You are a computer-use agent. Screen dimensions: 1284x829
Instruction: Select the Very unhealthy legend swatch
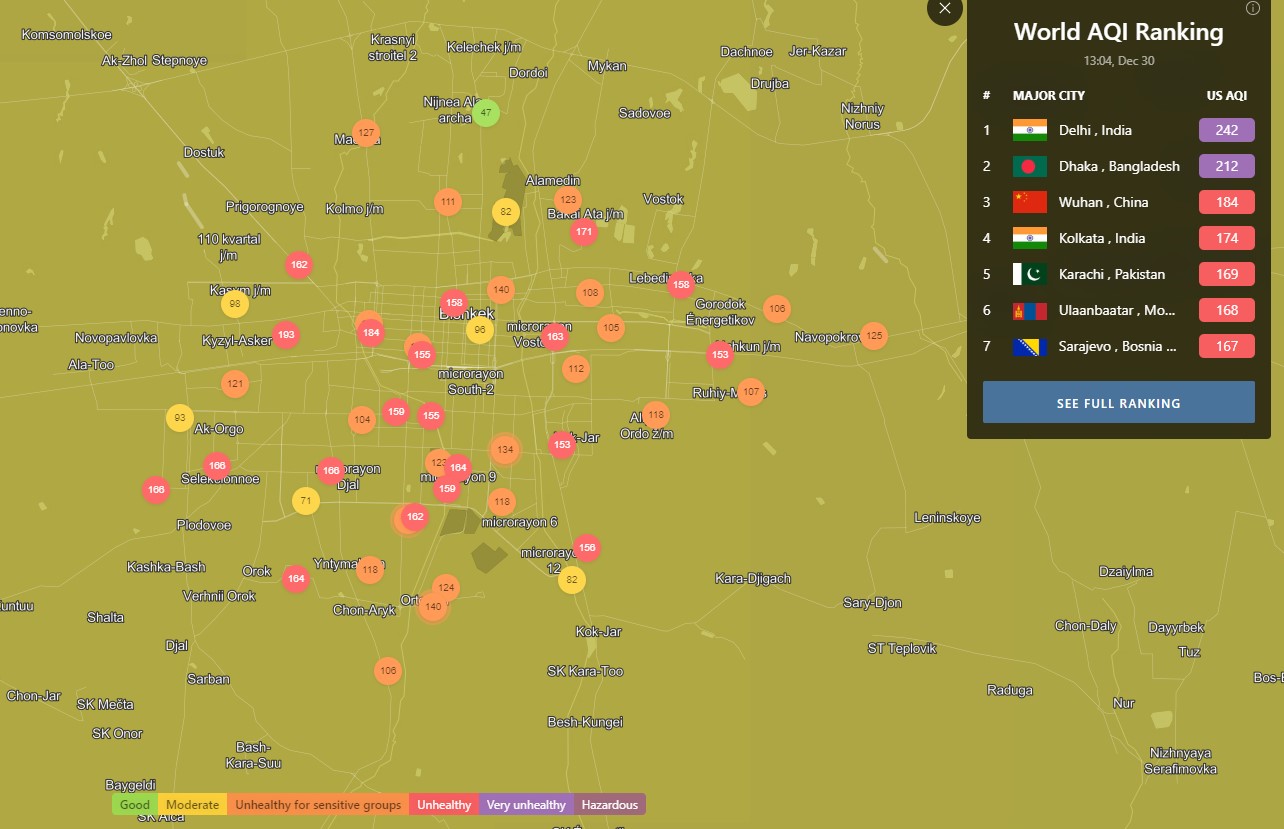tap(526, 805)
